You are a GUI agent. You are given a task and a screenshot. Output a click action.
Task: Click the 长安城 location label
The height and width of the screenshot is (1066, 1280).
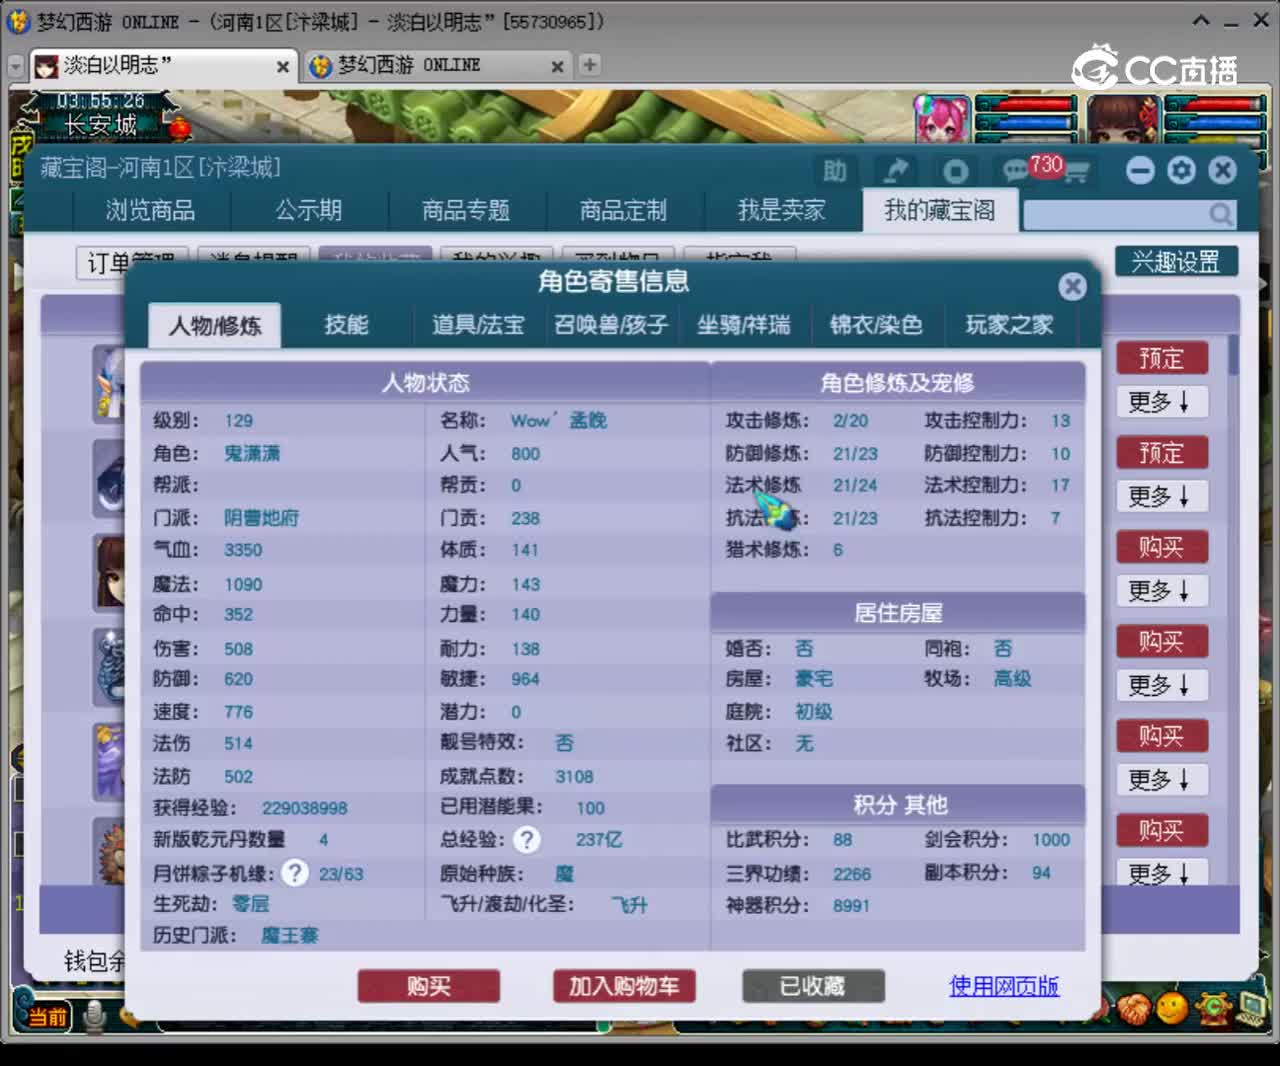(101, 126)
